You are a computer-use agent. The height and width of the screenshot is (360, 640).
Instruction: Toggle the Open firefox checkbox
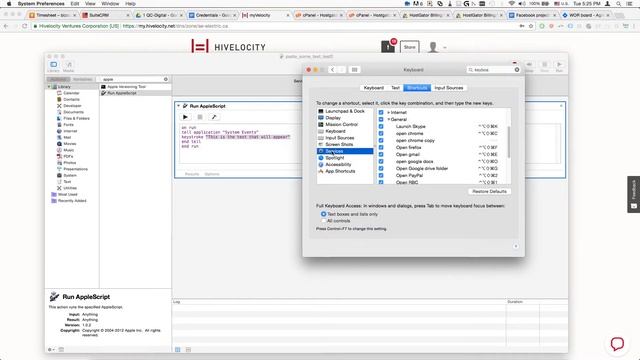381,147
